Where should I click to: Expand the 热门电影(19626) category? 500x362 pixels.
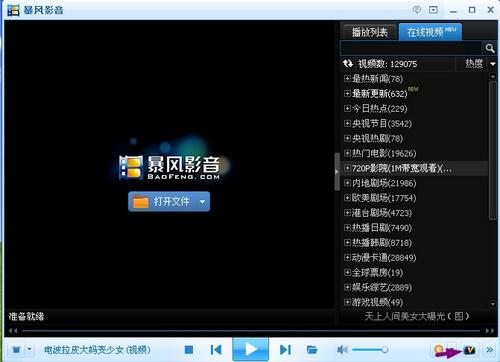(347, 153)
